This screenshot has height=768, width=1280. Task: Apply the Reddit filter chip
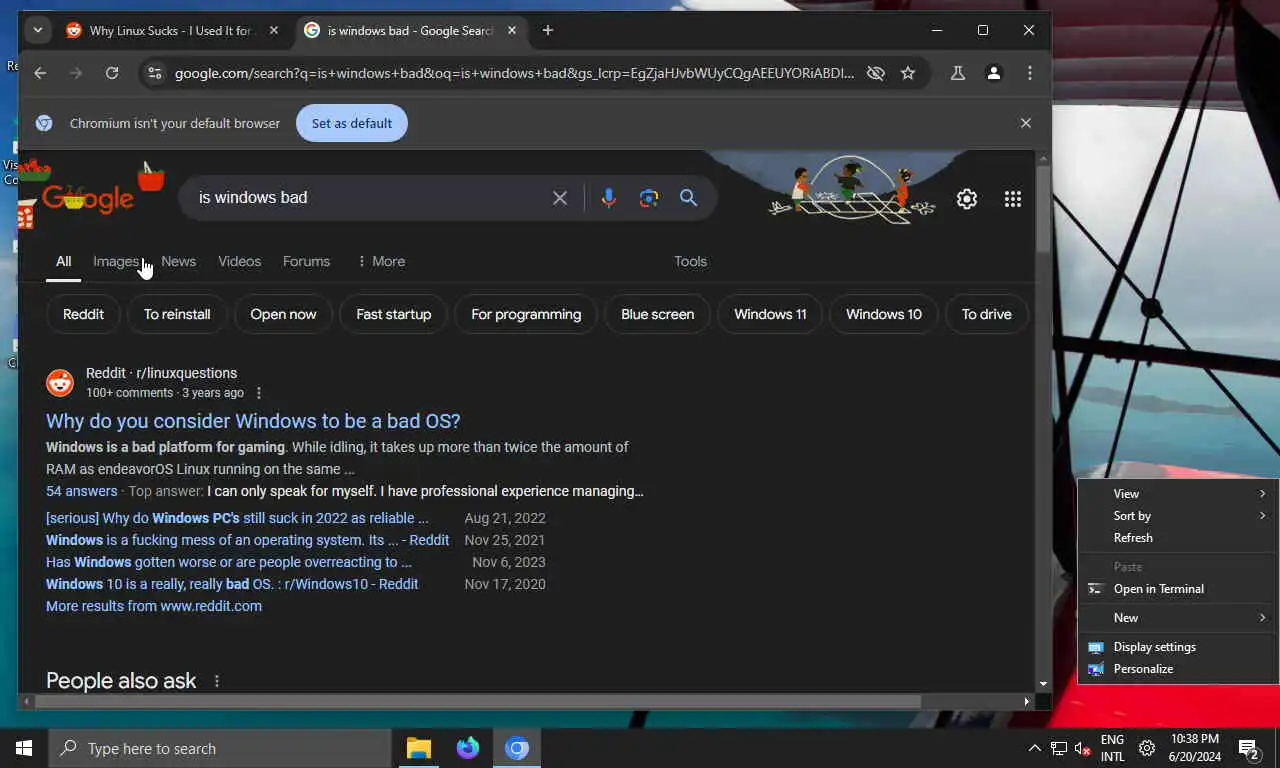[83, 314]
